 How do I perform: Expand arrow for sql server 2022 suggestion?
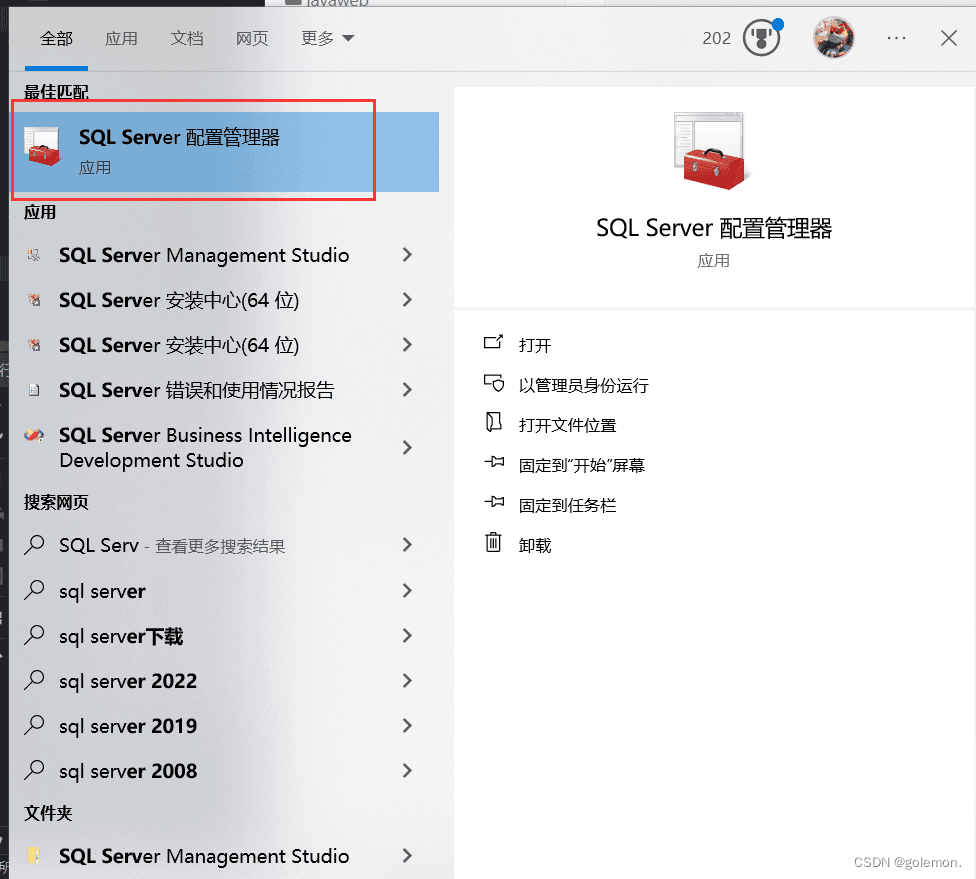pyautogui.click(x=407, y=680)
